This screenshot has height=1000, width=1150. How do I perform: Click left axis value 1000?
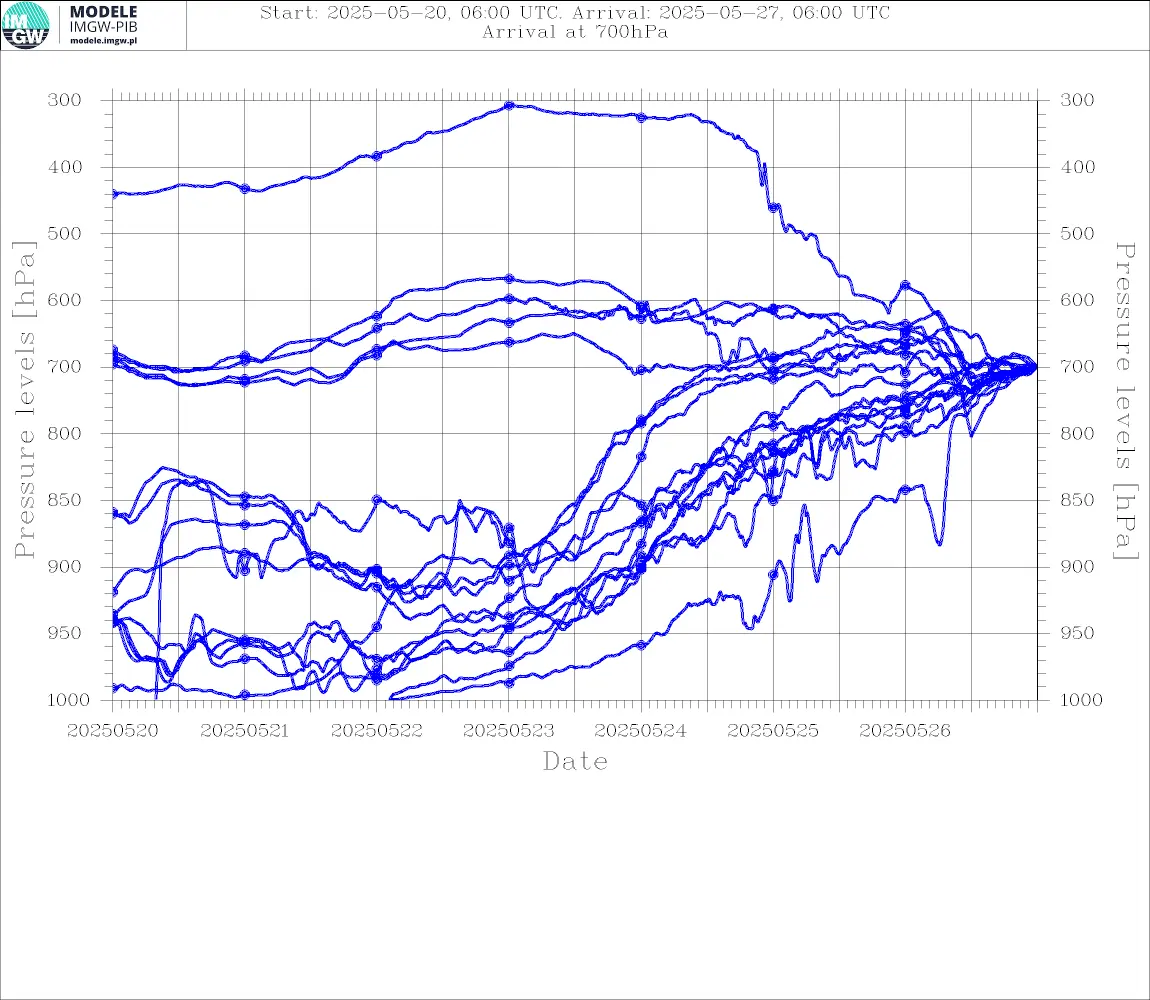coord(68,700)
